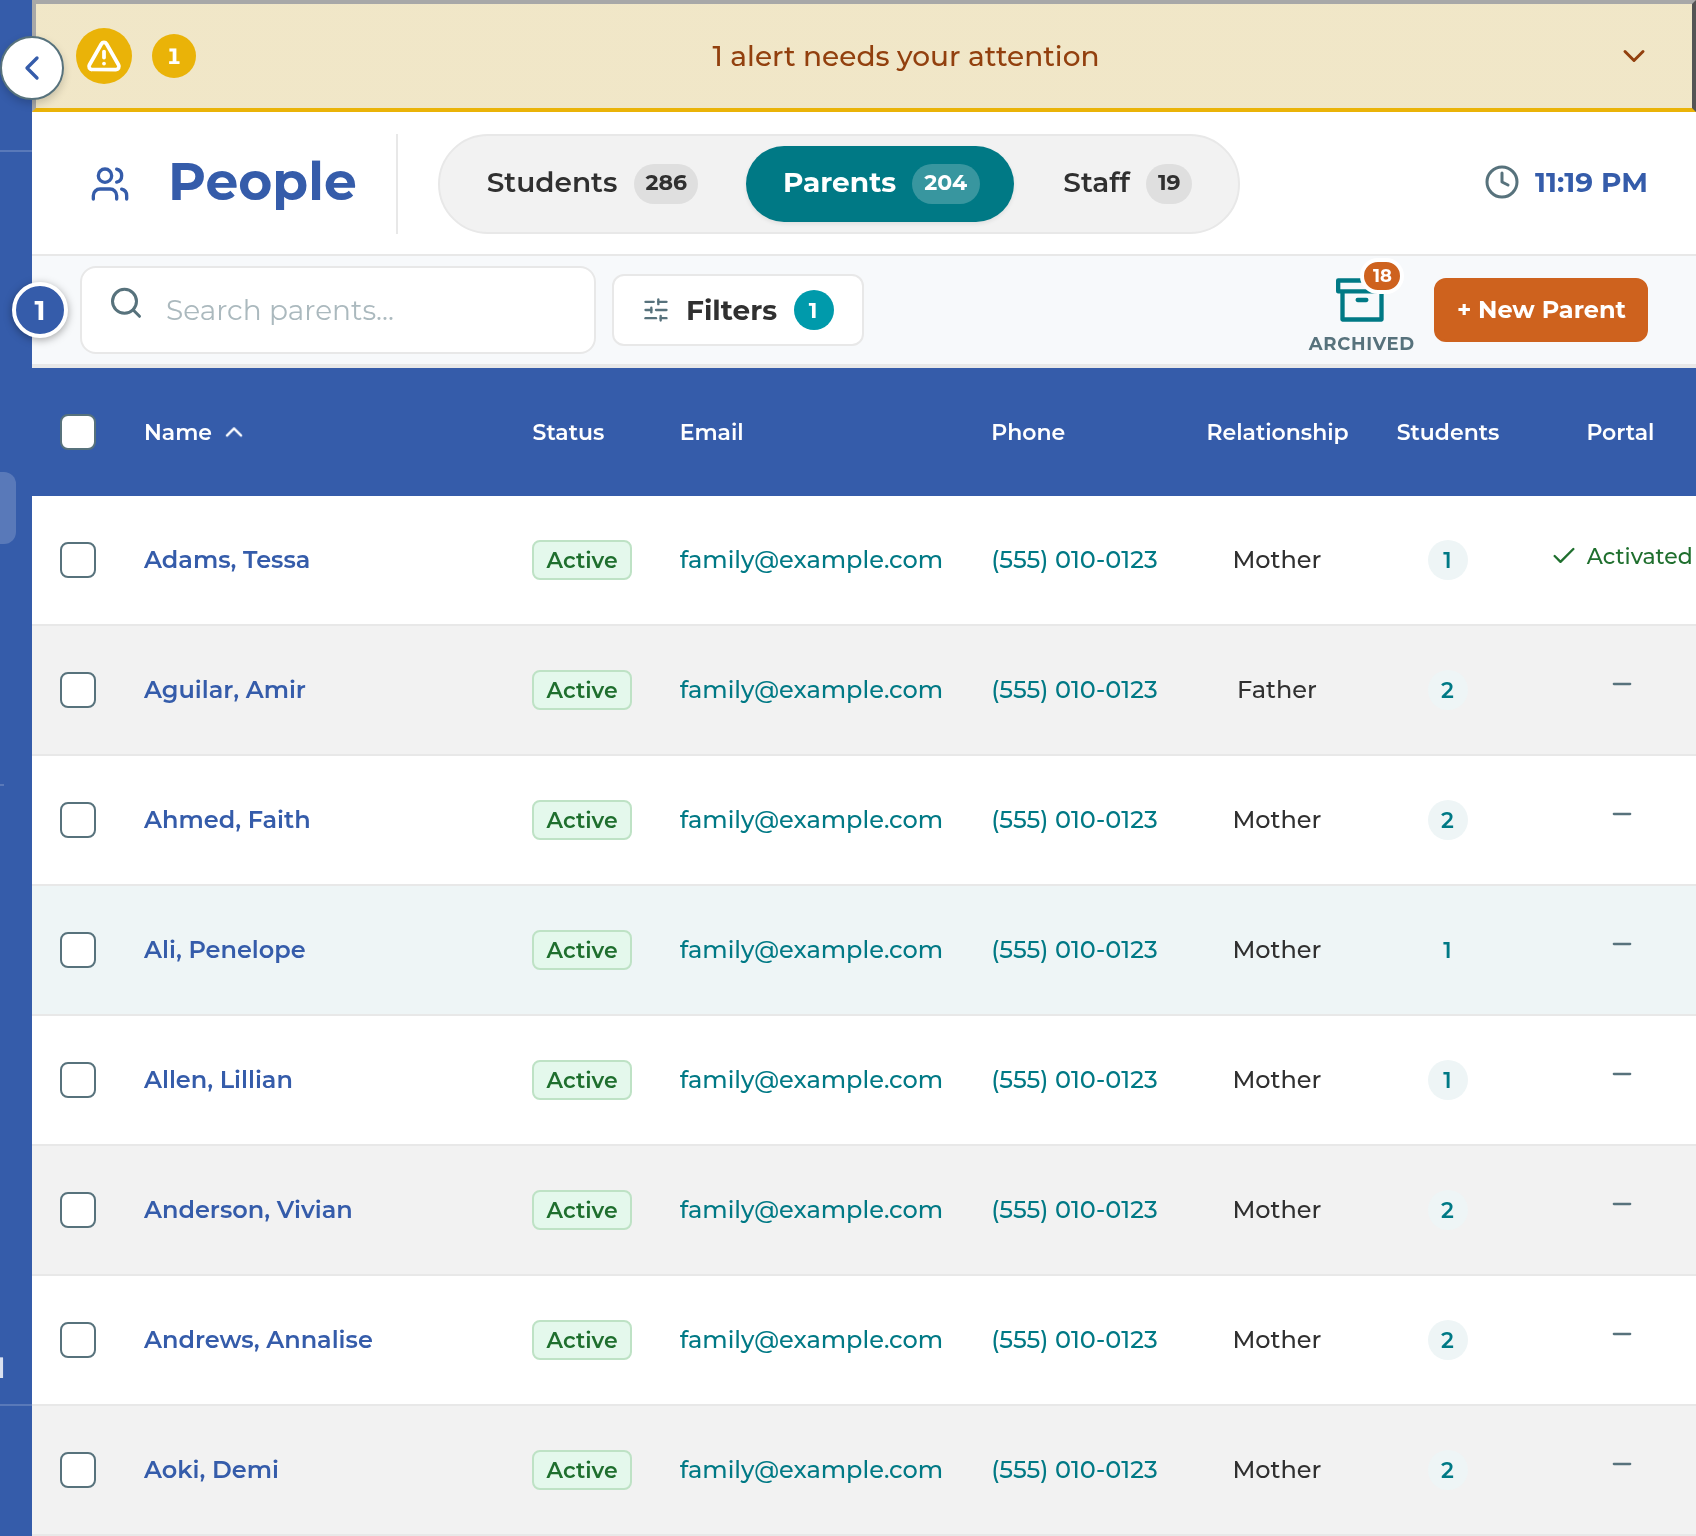Click the Email column header
The height and width of the screenshot is (1536, 1696).
tap(711, 432)
